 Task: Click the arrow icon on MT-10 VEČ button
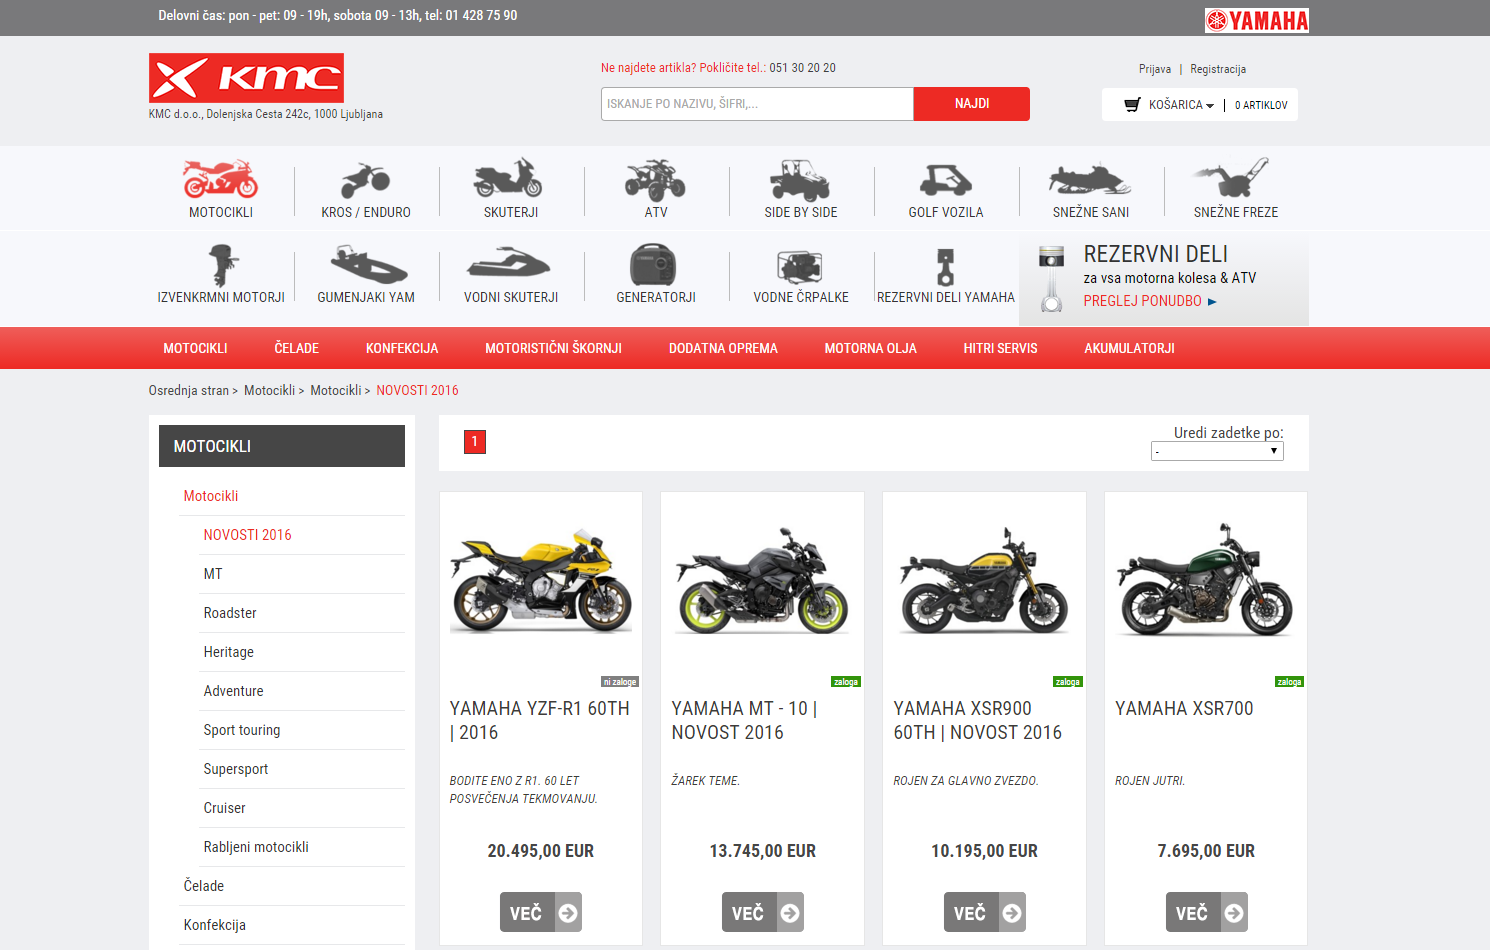pos(790,913)
